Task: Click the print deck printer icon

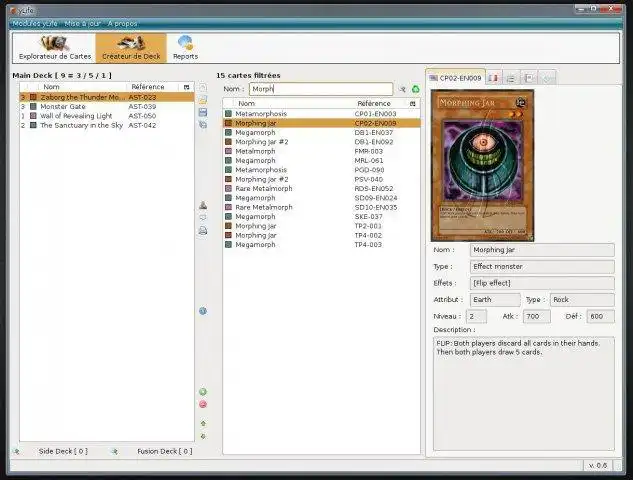Action: pos(203,231)
